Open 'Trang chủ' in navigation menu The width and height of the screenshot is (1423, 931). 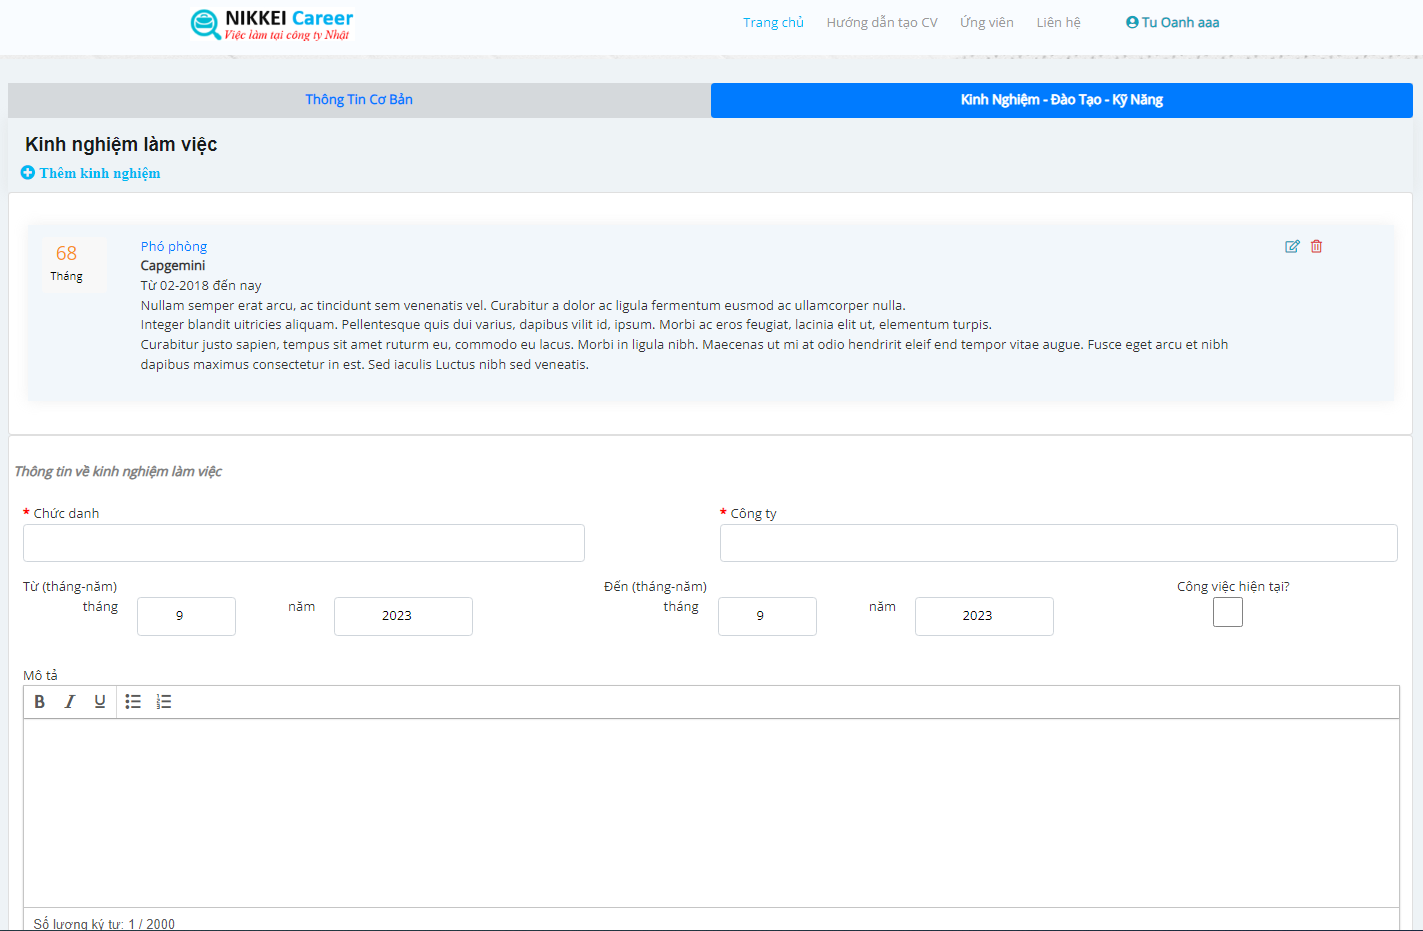tap(773, 23)
